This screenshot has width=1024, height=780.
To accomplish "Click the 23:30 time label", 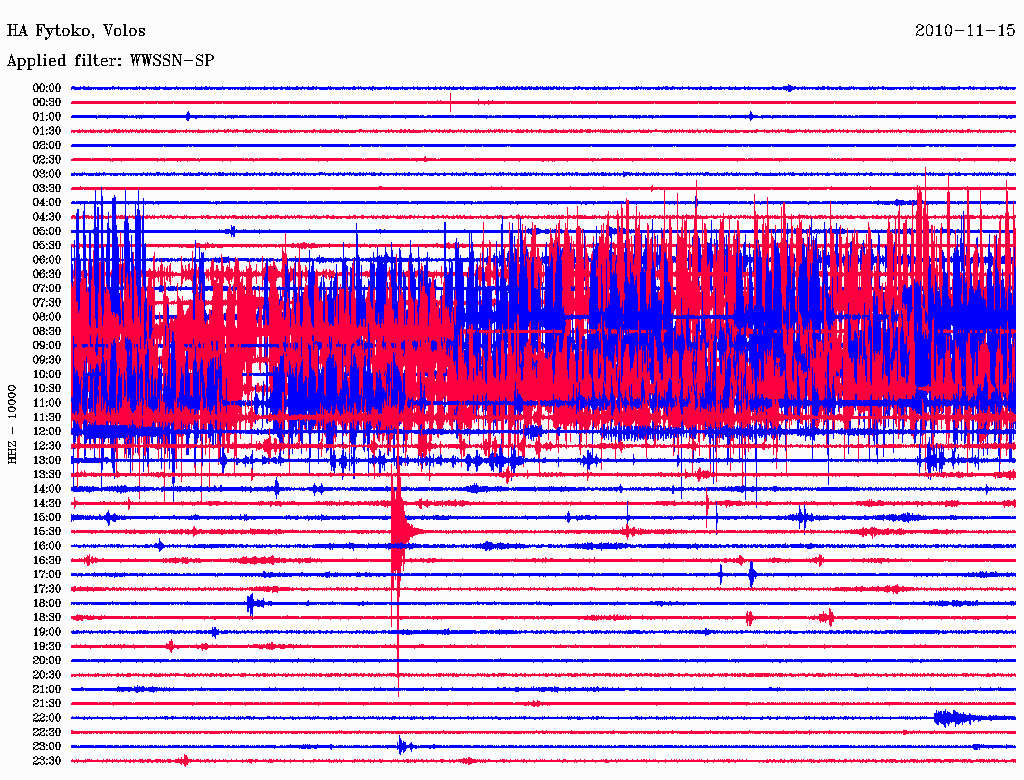I will pos(47,761).
